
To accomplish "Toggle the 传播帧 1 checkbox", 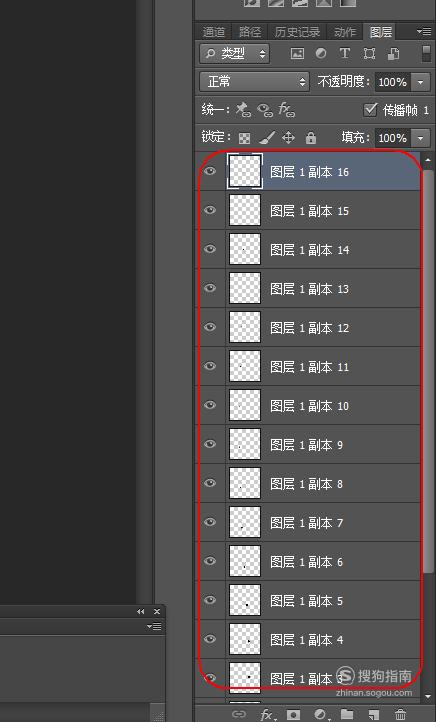I will (370, 110).
